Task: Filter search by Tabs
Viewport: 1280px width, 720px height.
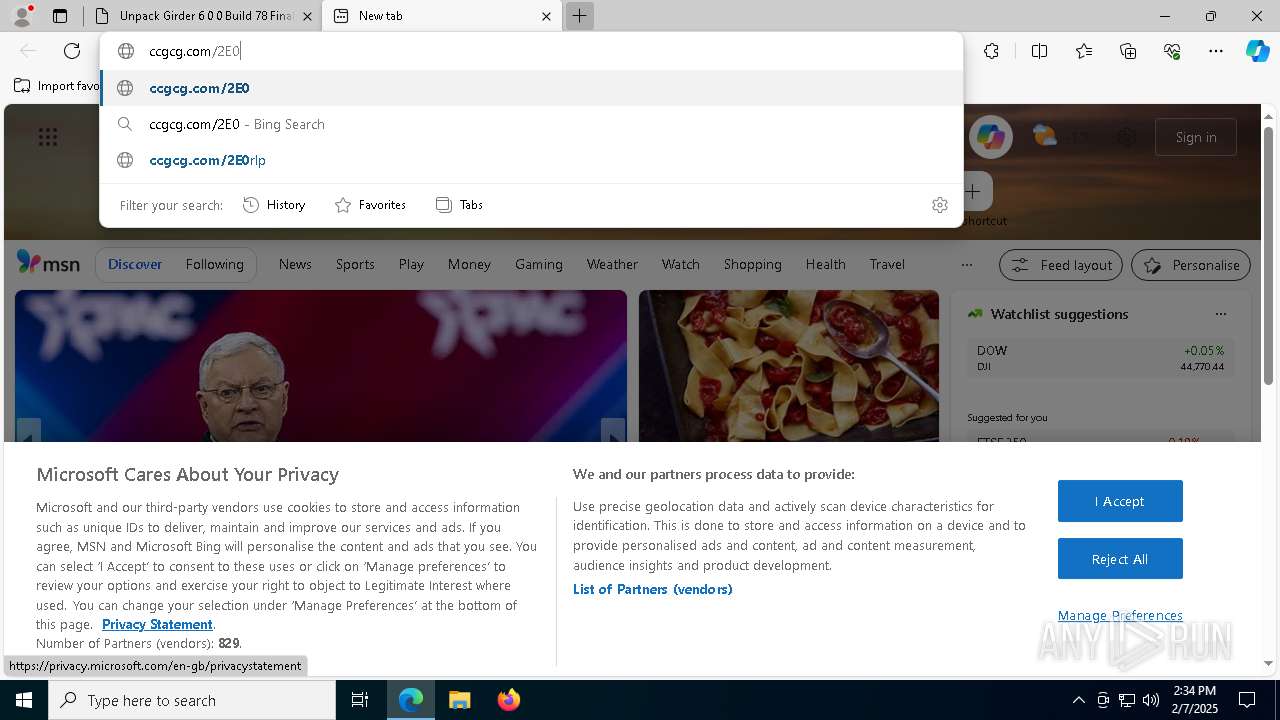Action: pos(459,205)
